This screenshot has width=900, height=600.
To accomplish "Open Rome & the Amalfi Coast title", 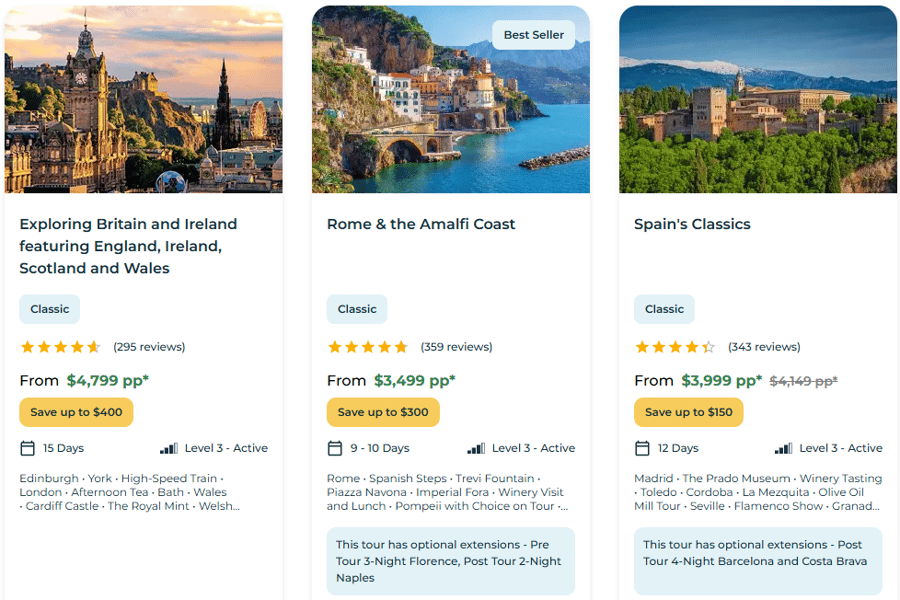I will (421, 224).
